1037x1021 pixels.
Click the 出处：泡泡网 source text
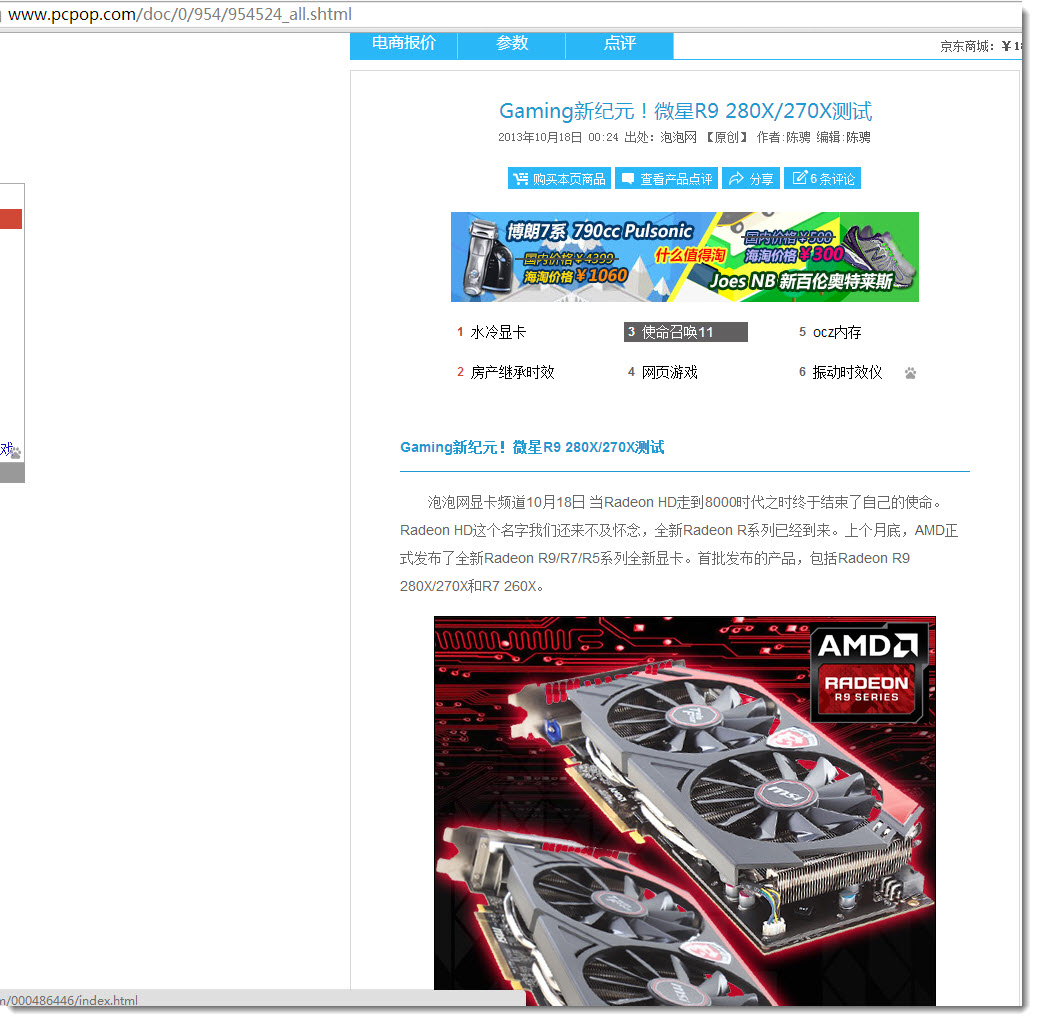[660, 138]
